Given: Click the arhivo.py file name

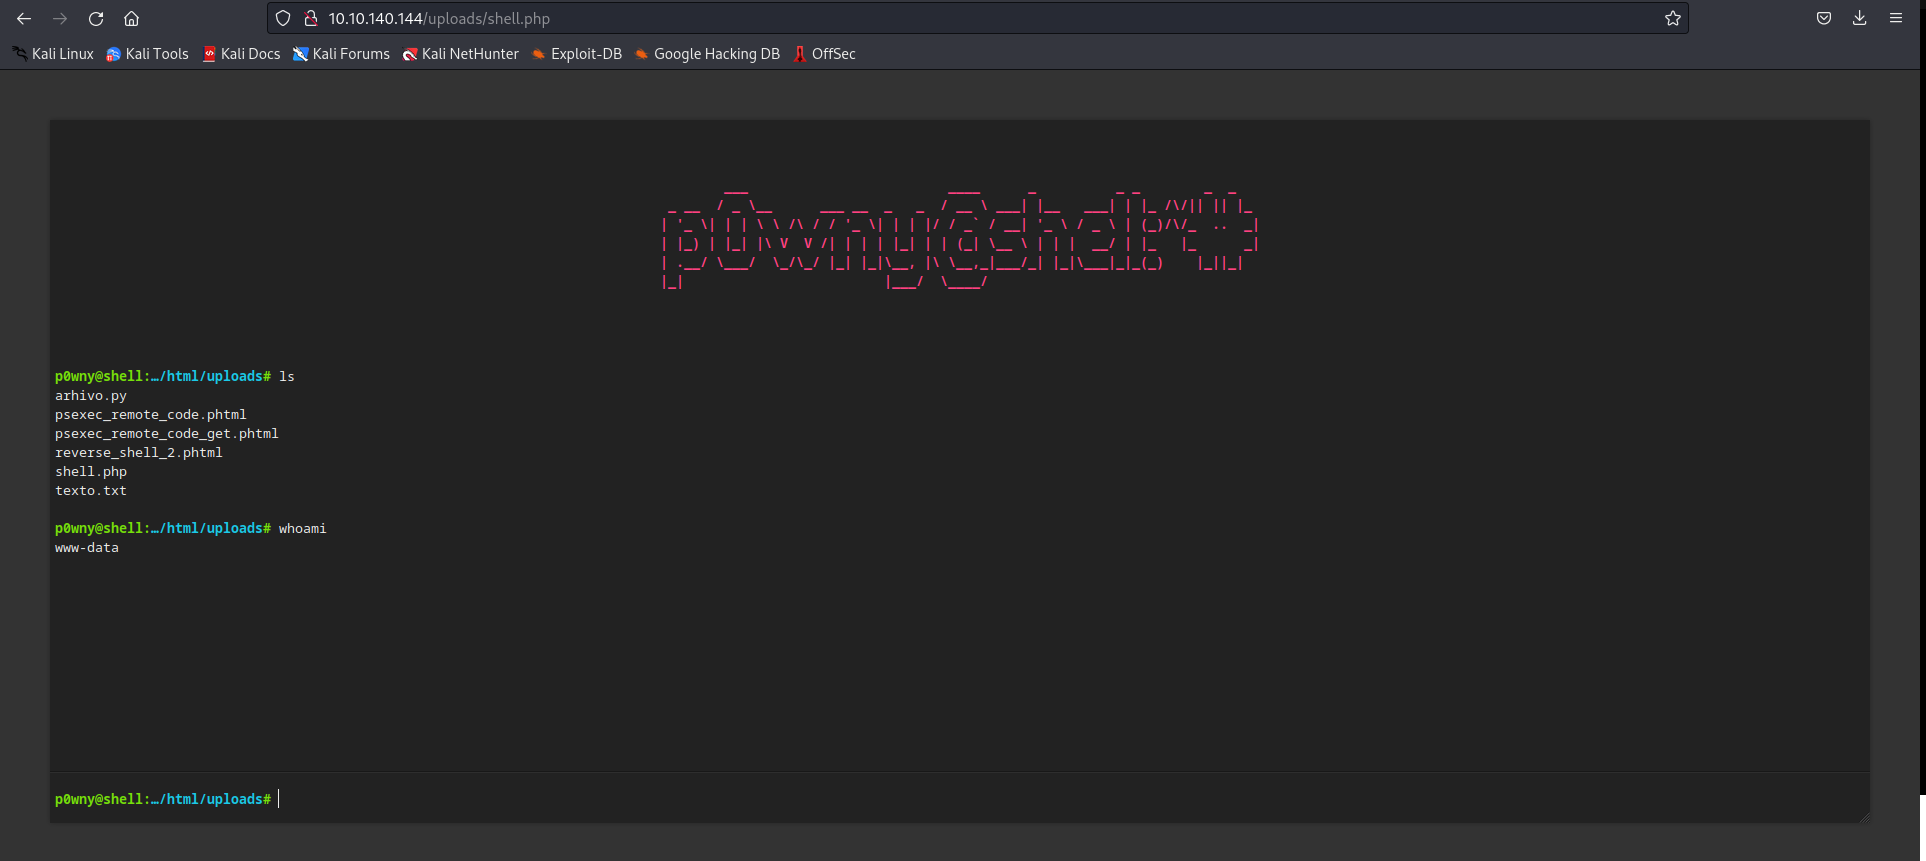Looking at the screenshot, I should 91,396.
